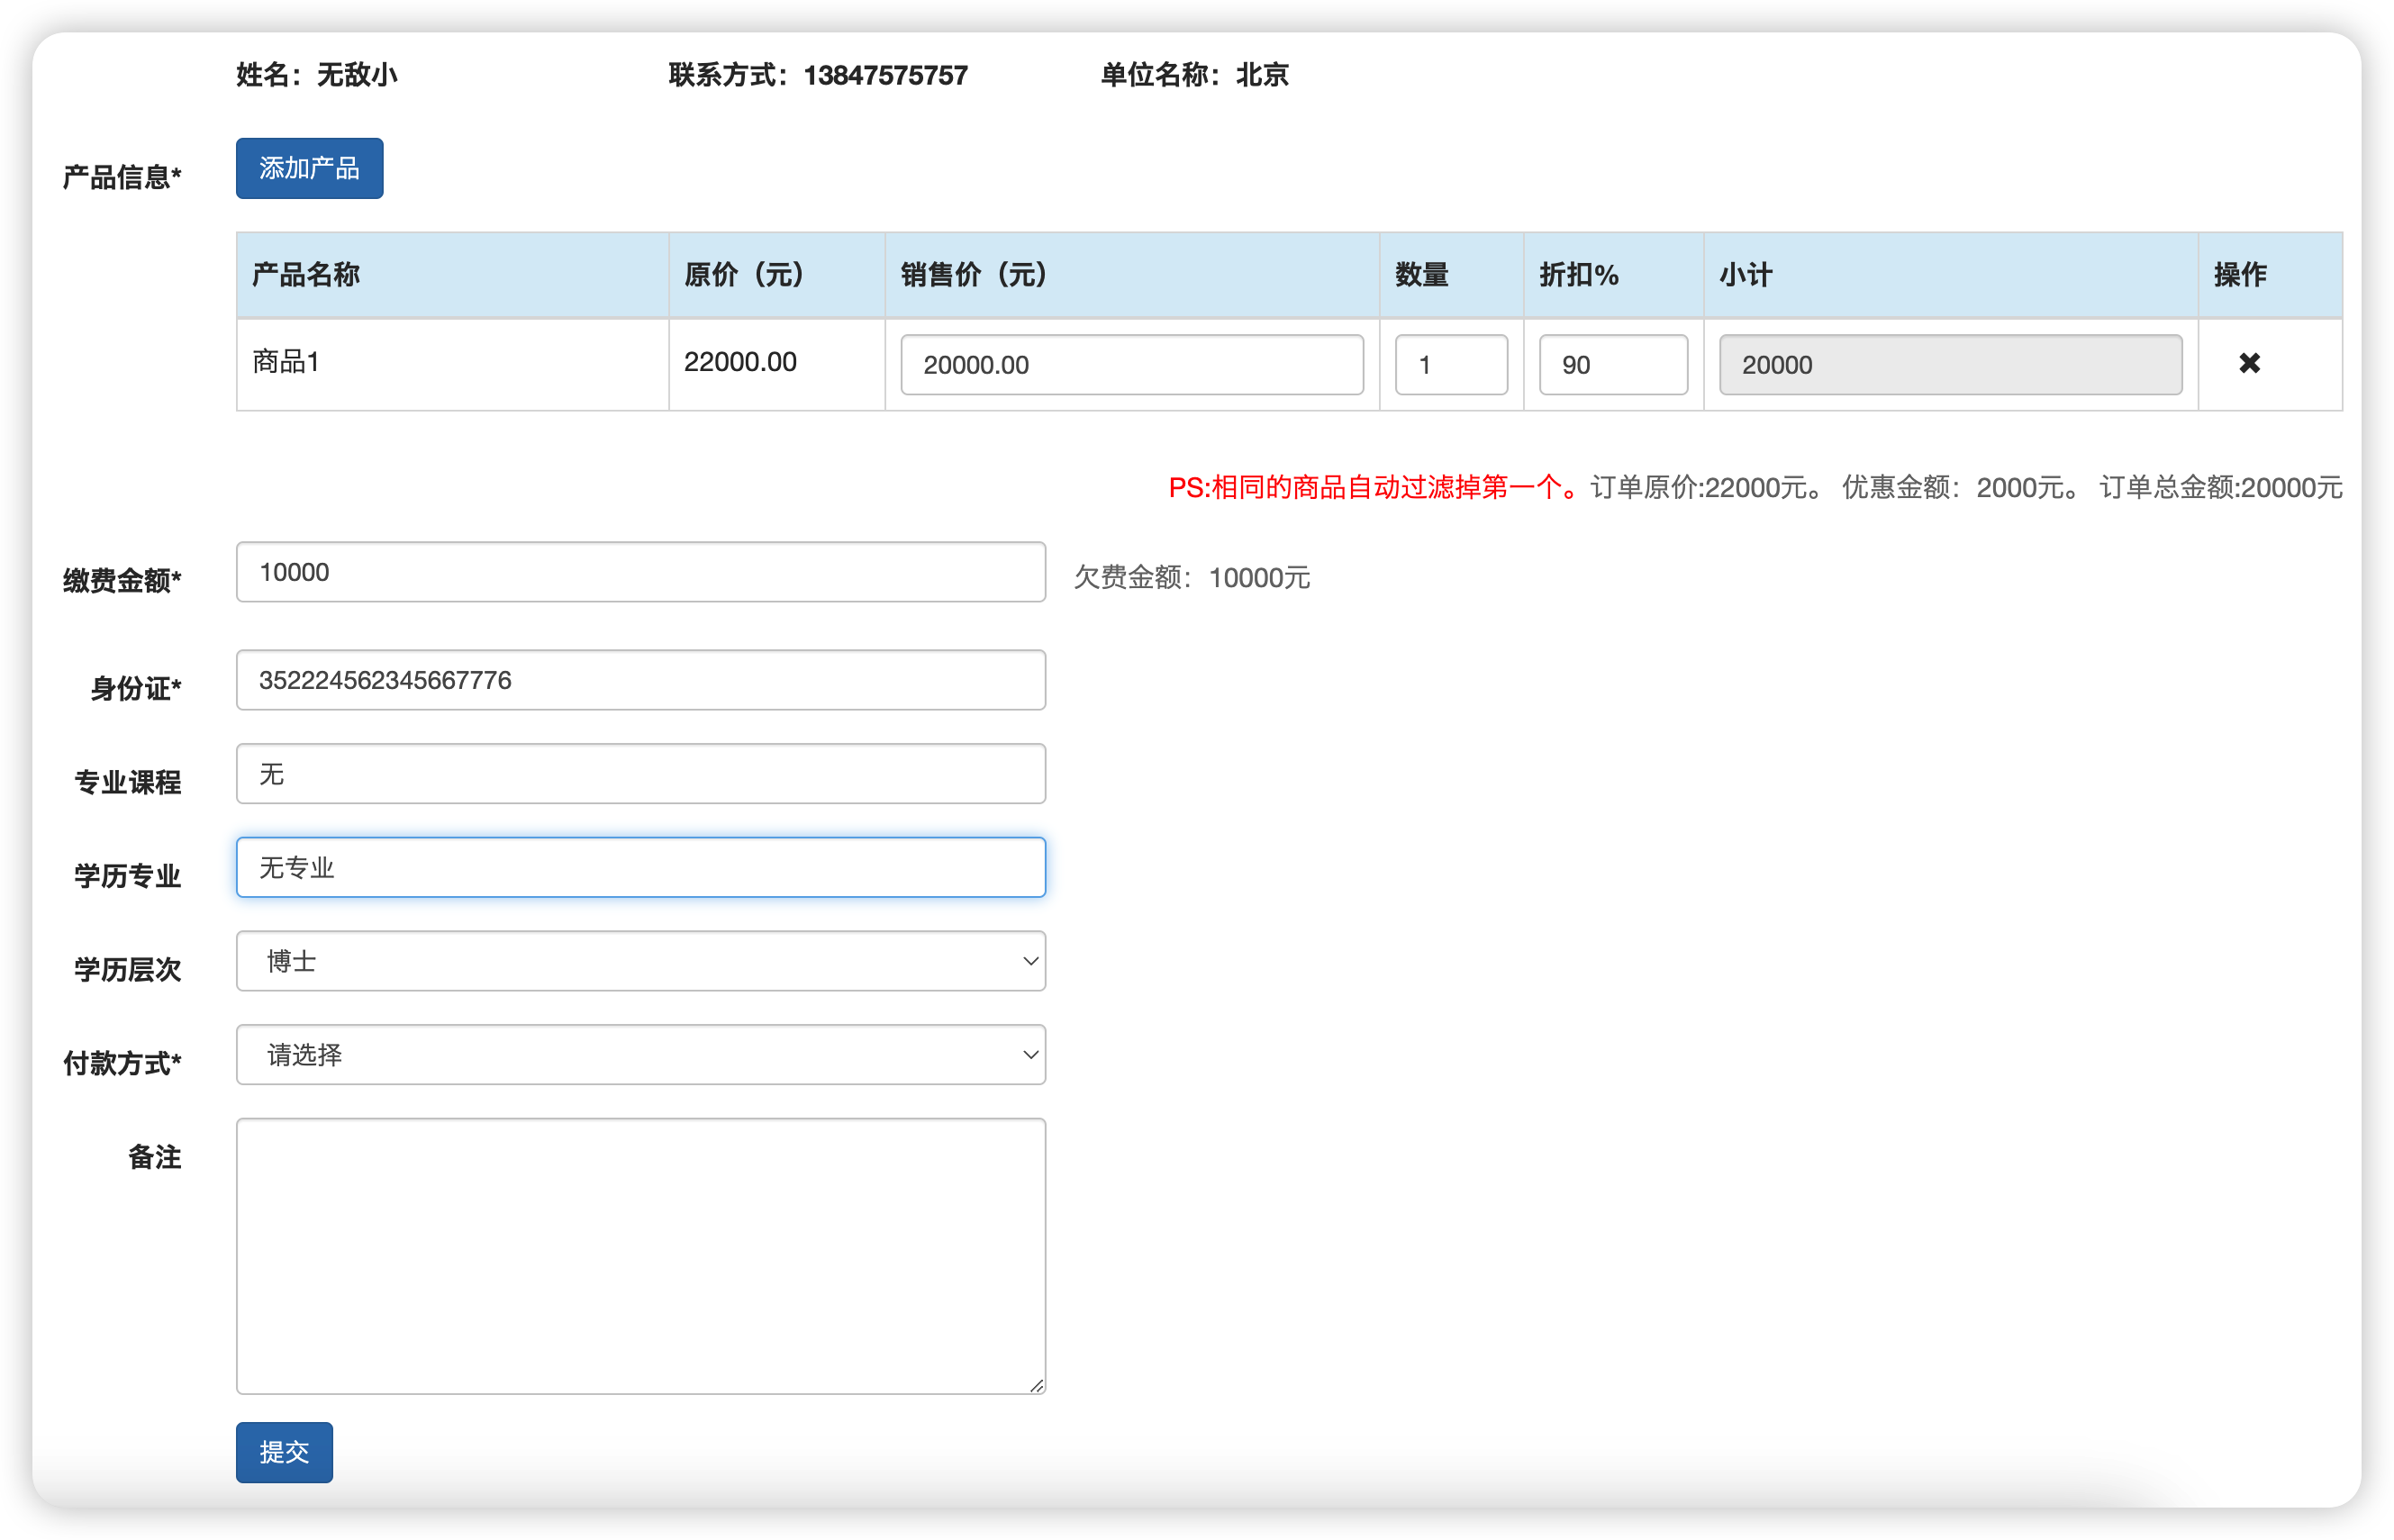Screen dimensions: 2394x1540
Task: Click inside the 备注 textarea
Action: coord(641,1256)
